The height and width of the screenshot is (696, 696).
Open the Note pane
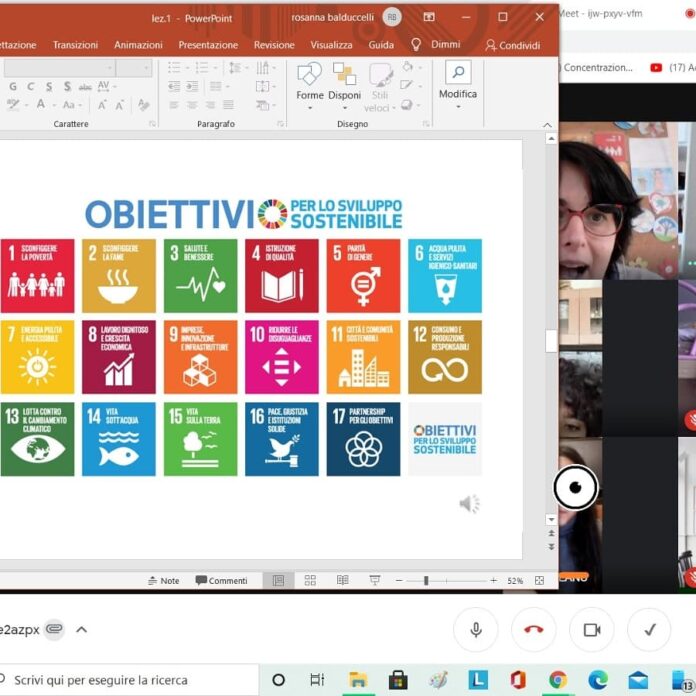pos(164,581)
